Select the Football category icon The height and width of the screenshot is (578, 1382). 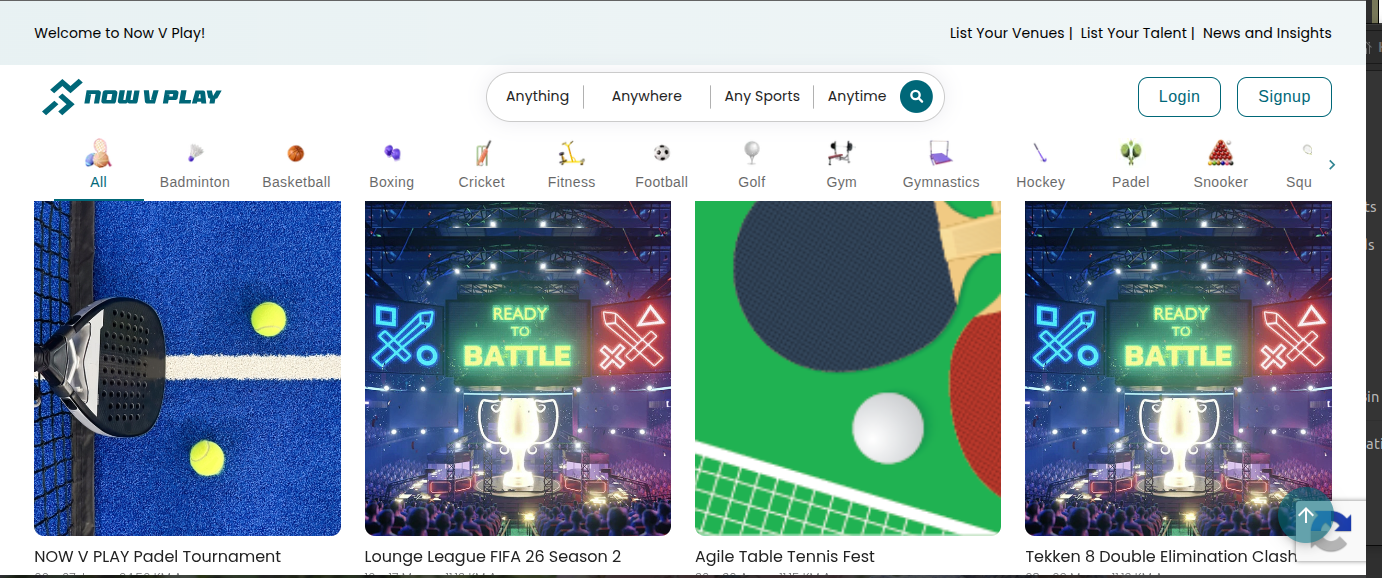pos(662,153)
